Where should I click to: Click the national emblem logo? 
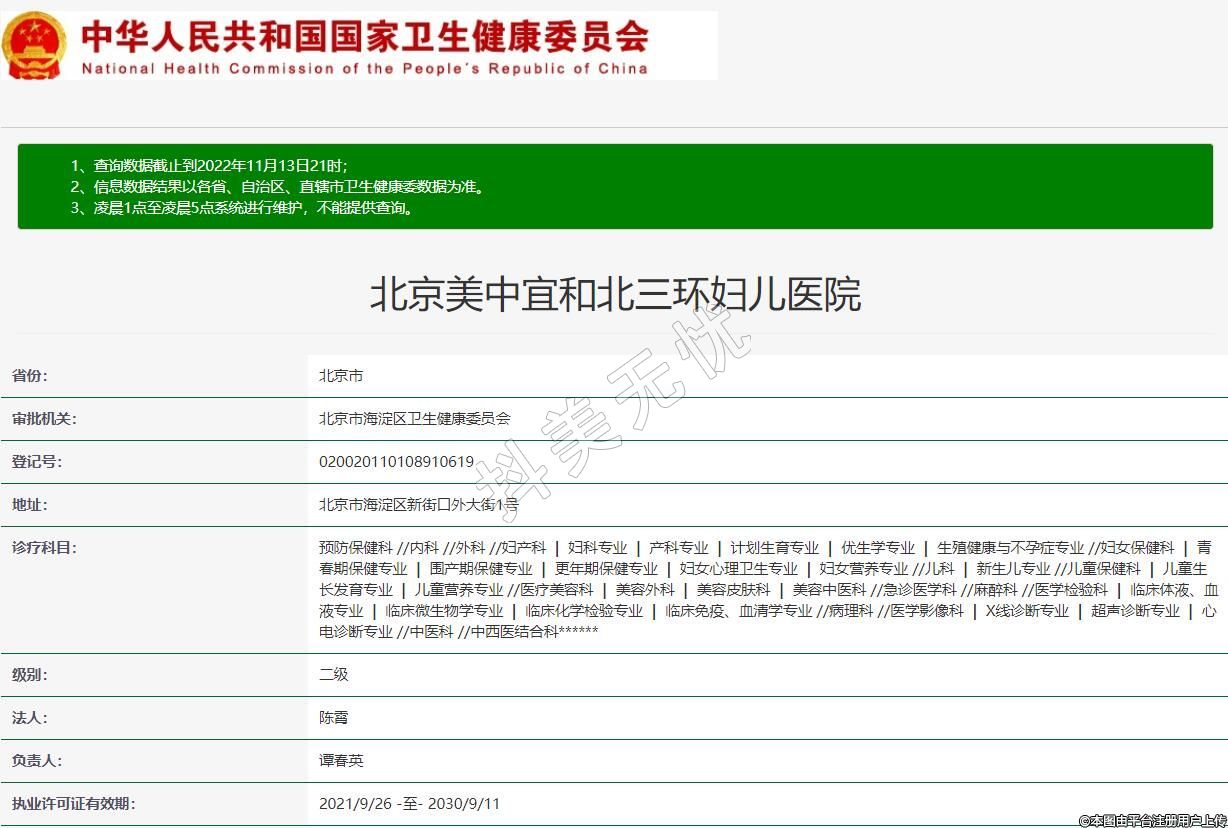[x=34, y=46]
